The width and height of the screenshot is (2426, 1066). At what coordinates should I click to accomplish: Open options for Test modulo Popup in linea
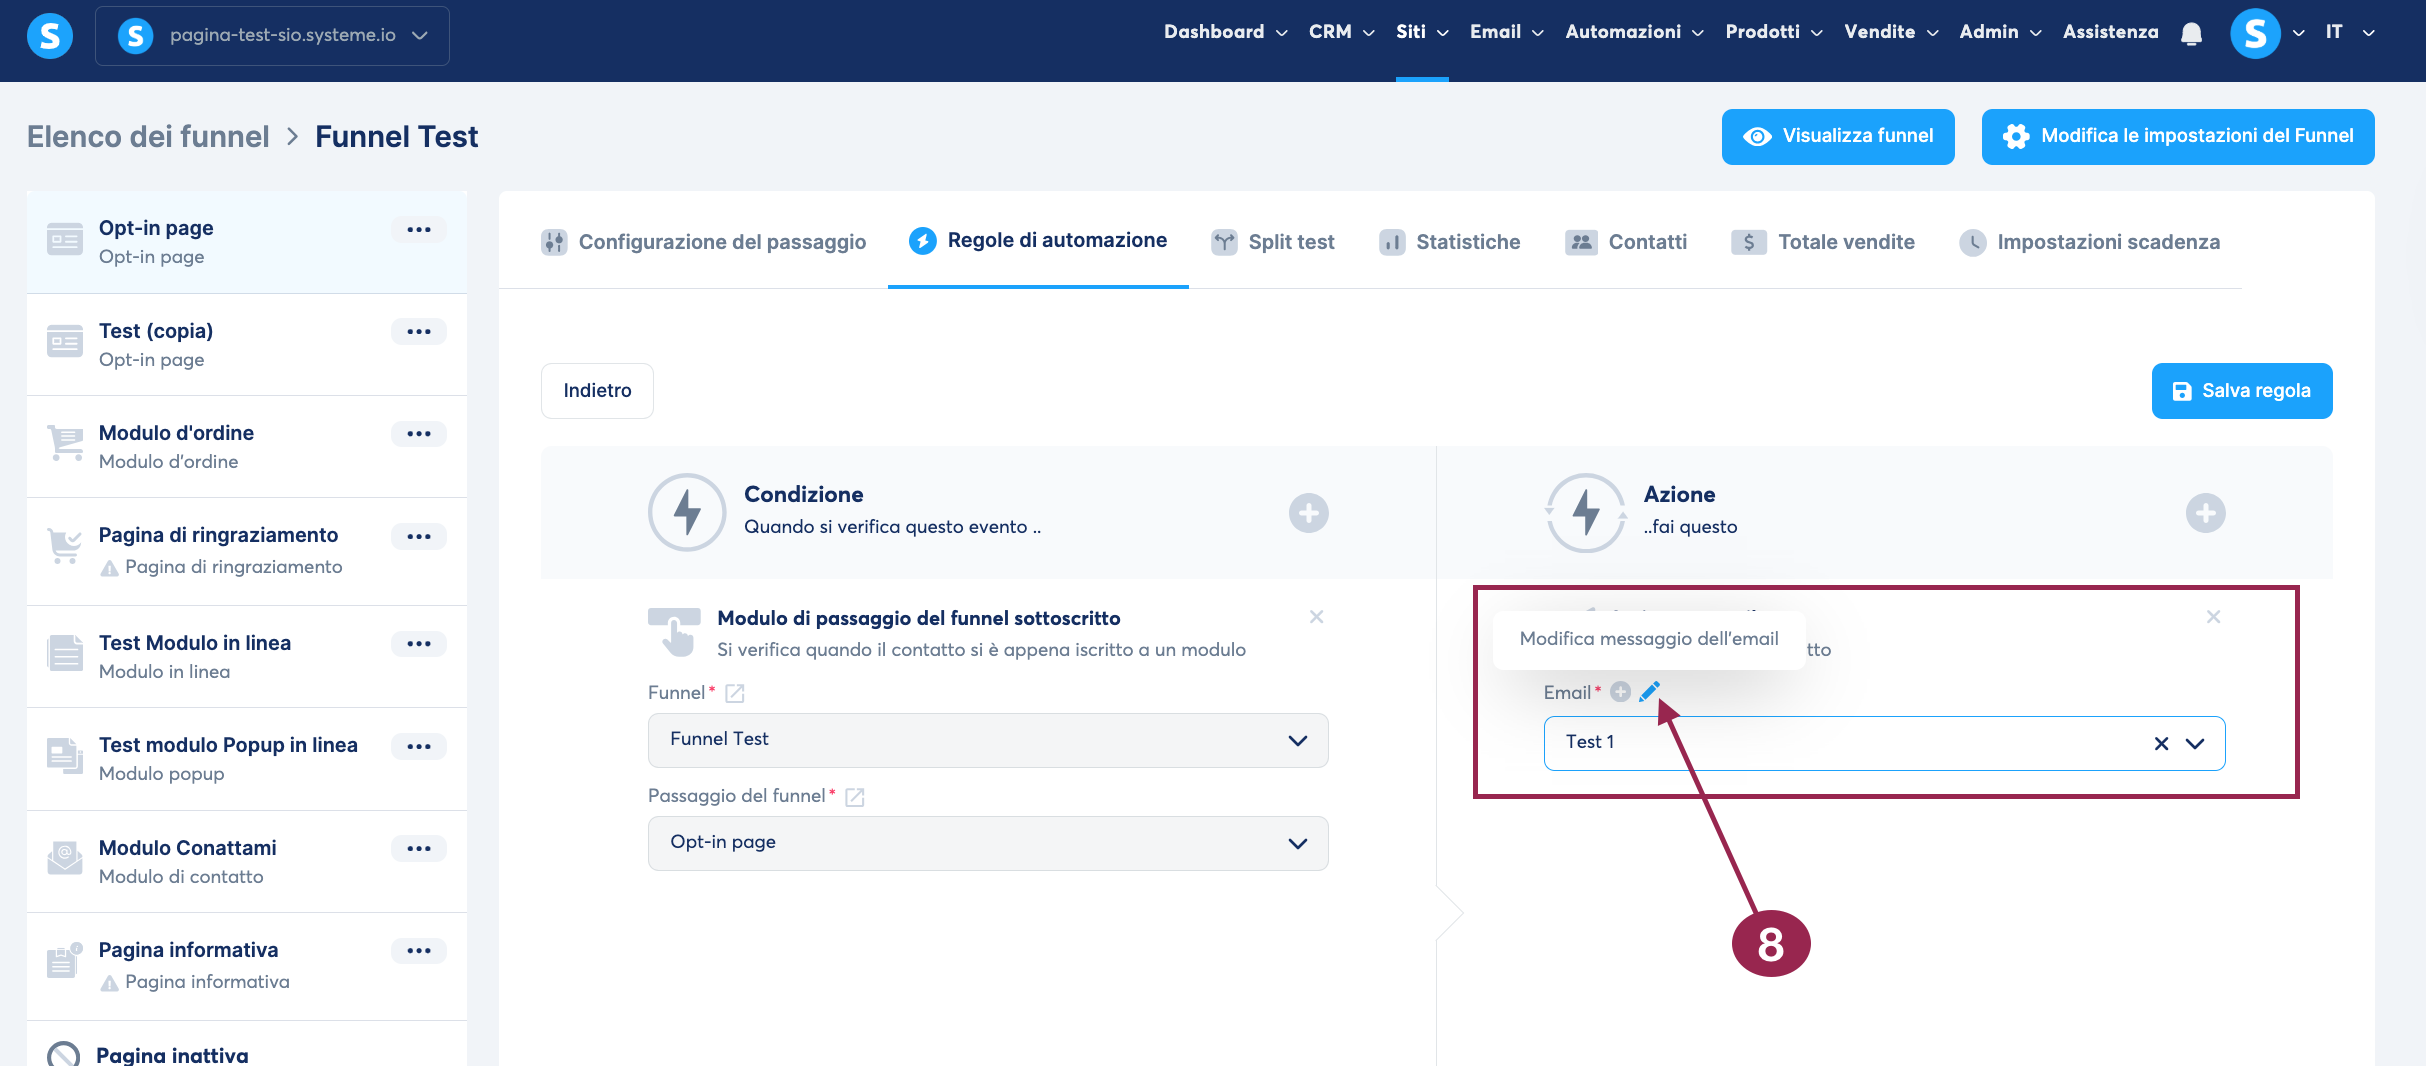(419, 747)
